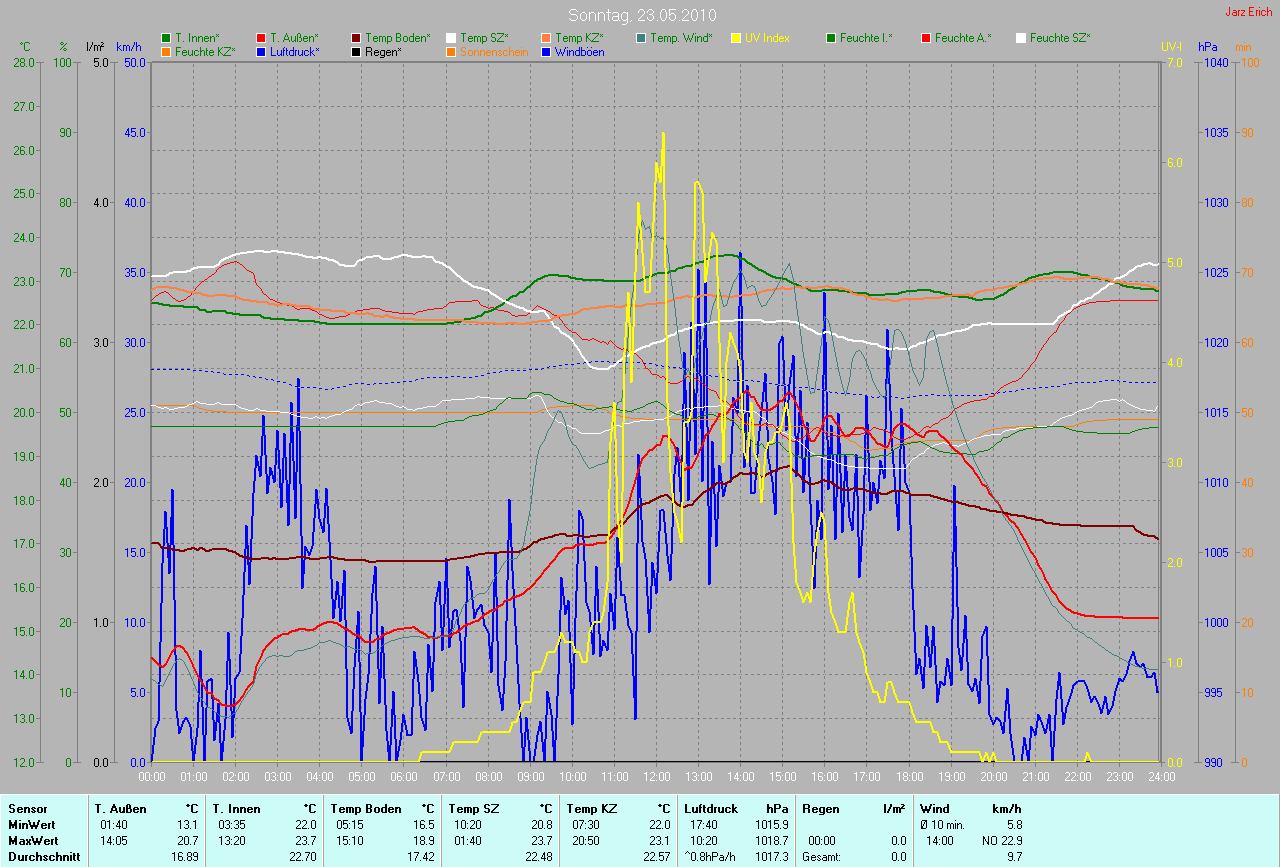Click the '06:00' time axis label
Viewport: 1280px width, 867px height.
pos(404,776)
